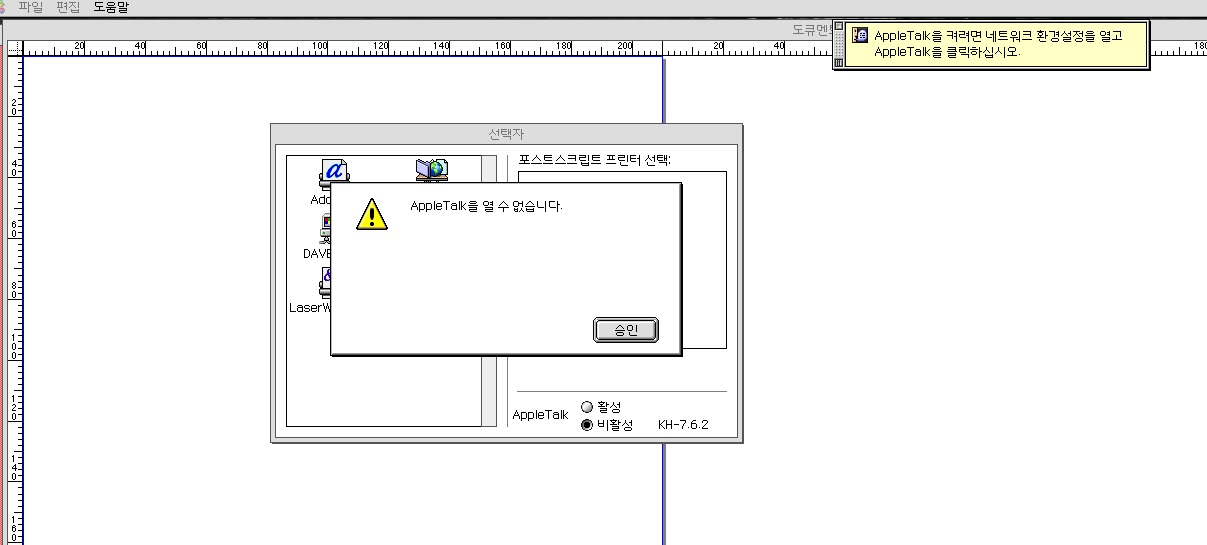The width and height of the screenshot is (1207, 545).
Task: Select the globe network driver icon
Action: pyautogui.click(x=432, y=169)
